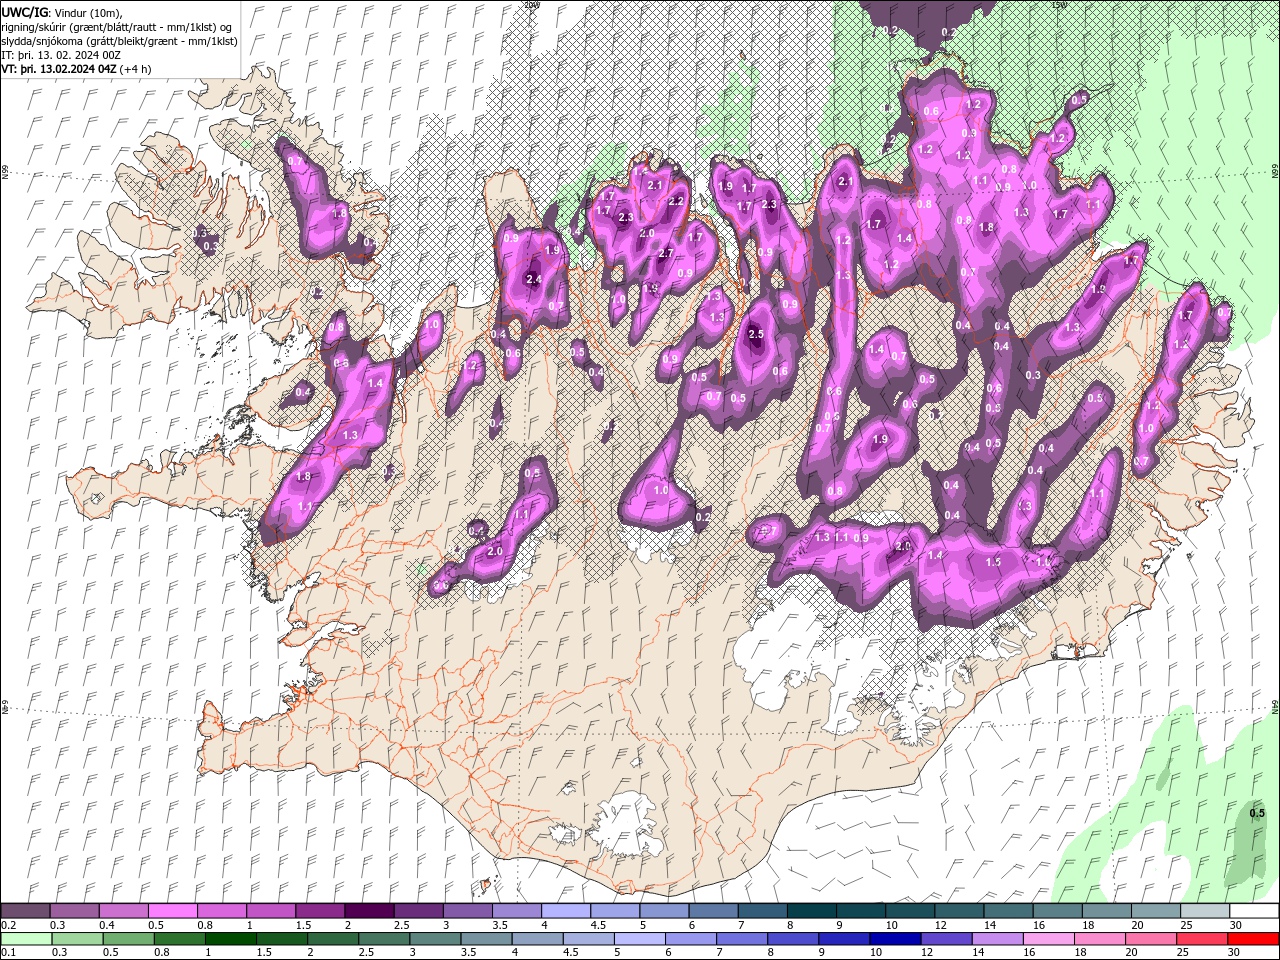This screenshot has height=960, width=1280.
Task: Click the bold 0.5 value in offshore green rain area
Action: 1257,813
